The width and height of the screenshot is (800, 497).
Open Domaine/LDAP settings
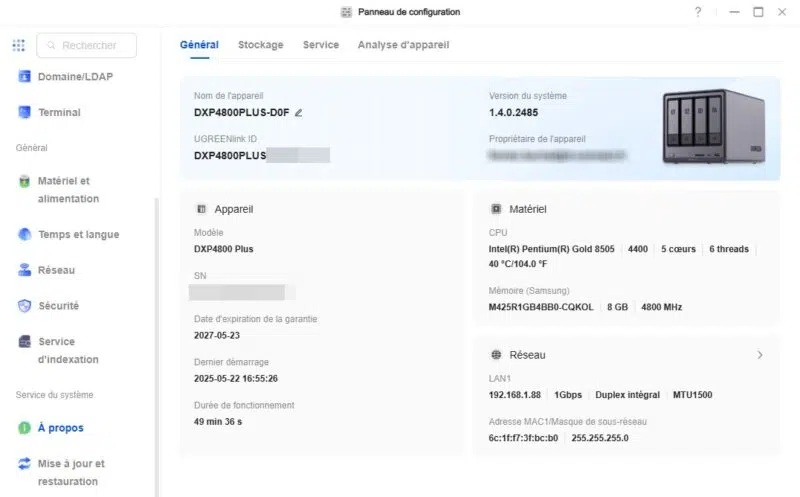76,77
